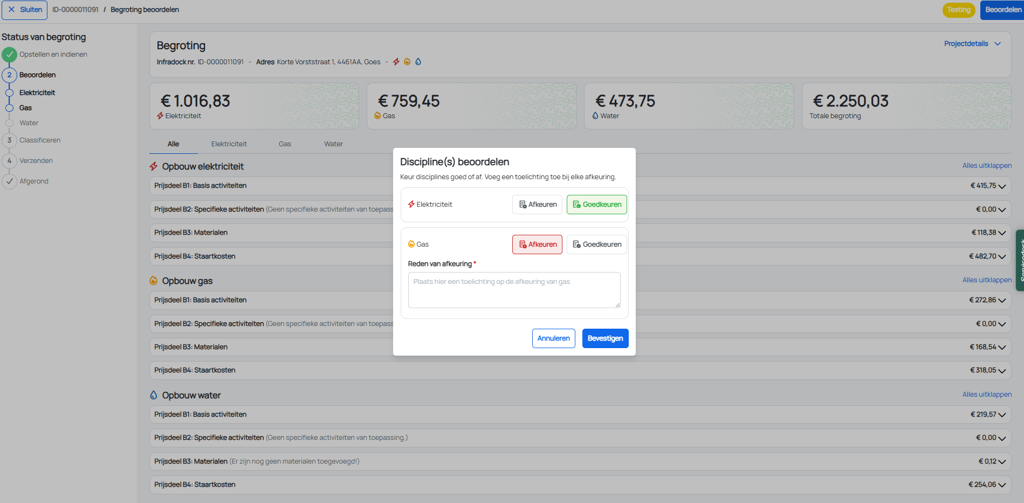The width and height of the screenshot is (1024, 503).
Task: Approve Gas with Goedkeuren button
Action: pos(596,244)
